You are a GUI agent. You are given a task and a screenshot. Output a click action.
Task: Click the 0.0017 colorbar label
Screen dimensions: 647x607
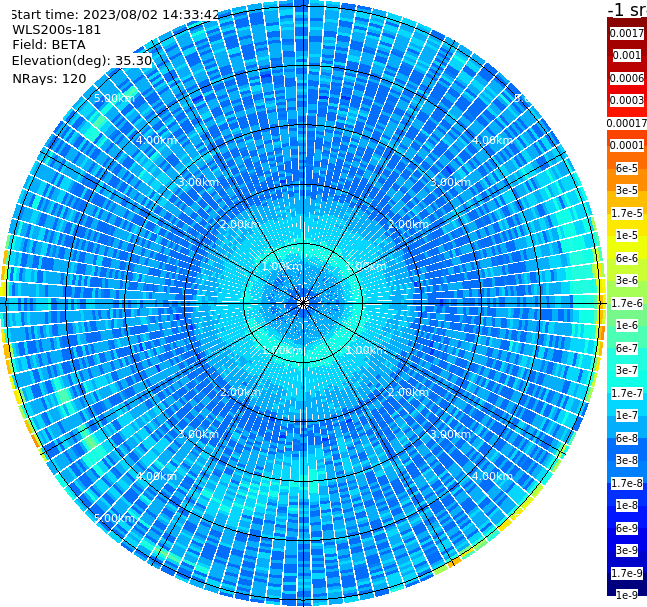(x=627, y=33)
